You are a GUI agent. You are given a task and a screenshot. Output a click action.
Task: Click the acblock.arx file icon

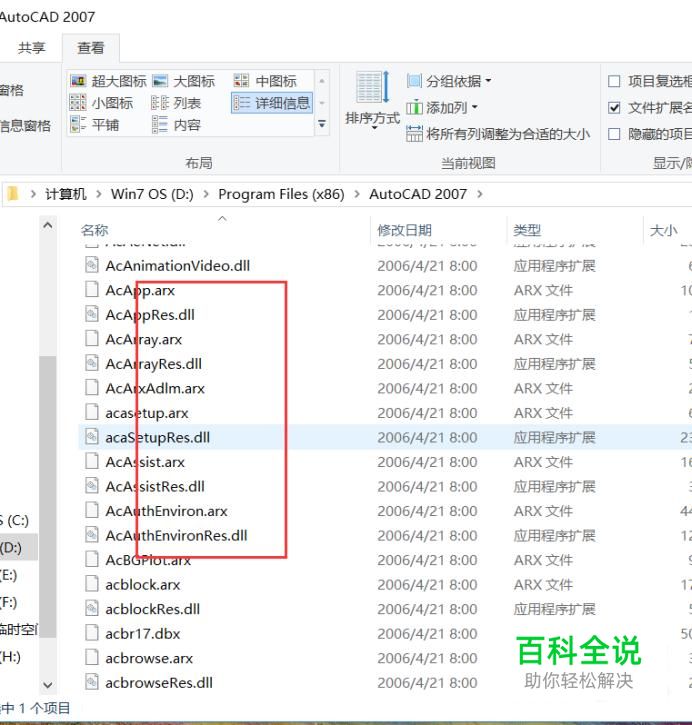[92, 584]
